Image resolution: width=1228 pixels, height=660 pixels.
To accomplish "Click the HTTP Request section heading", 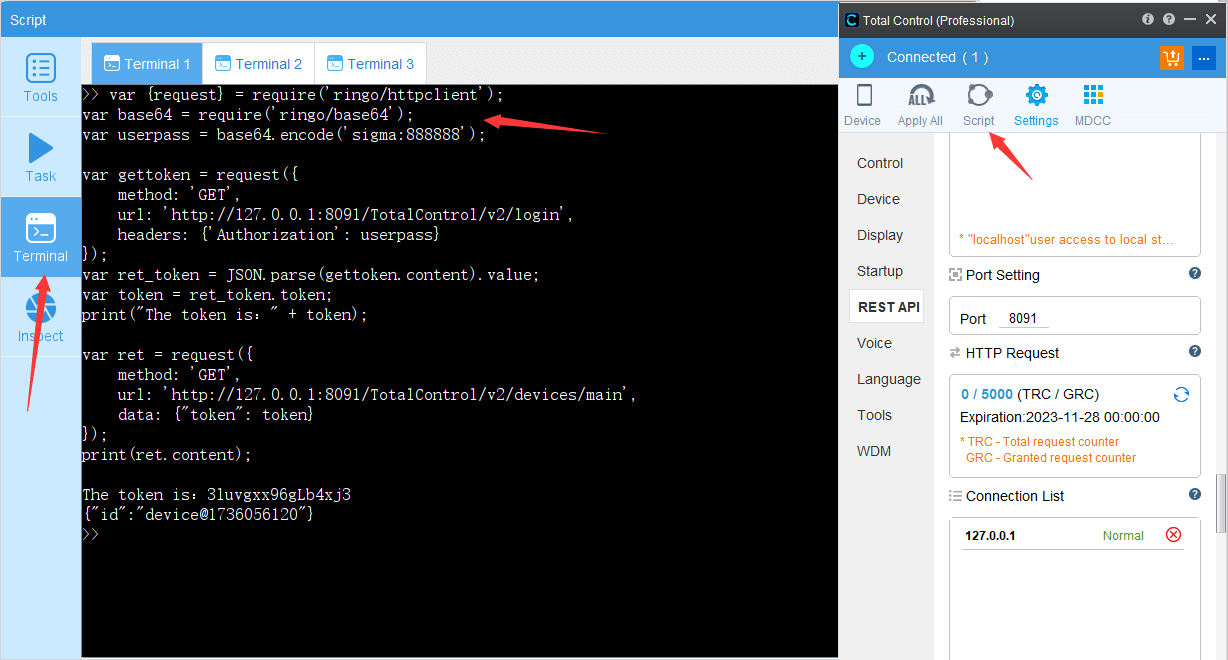I will click(1012, 353).
